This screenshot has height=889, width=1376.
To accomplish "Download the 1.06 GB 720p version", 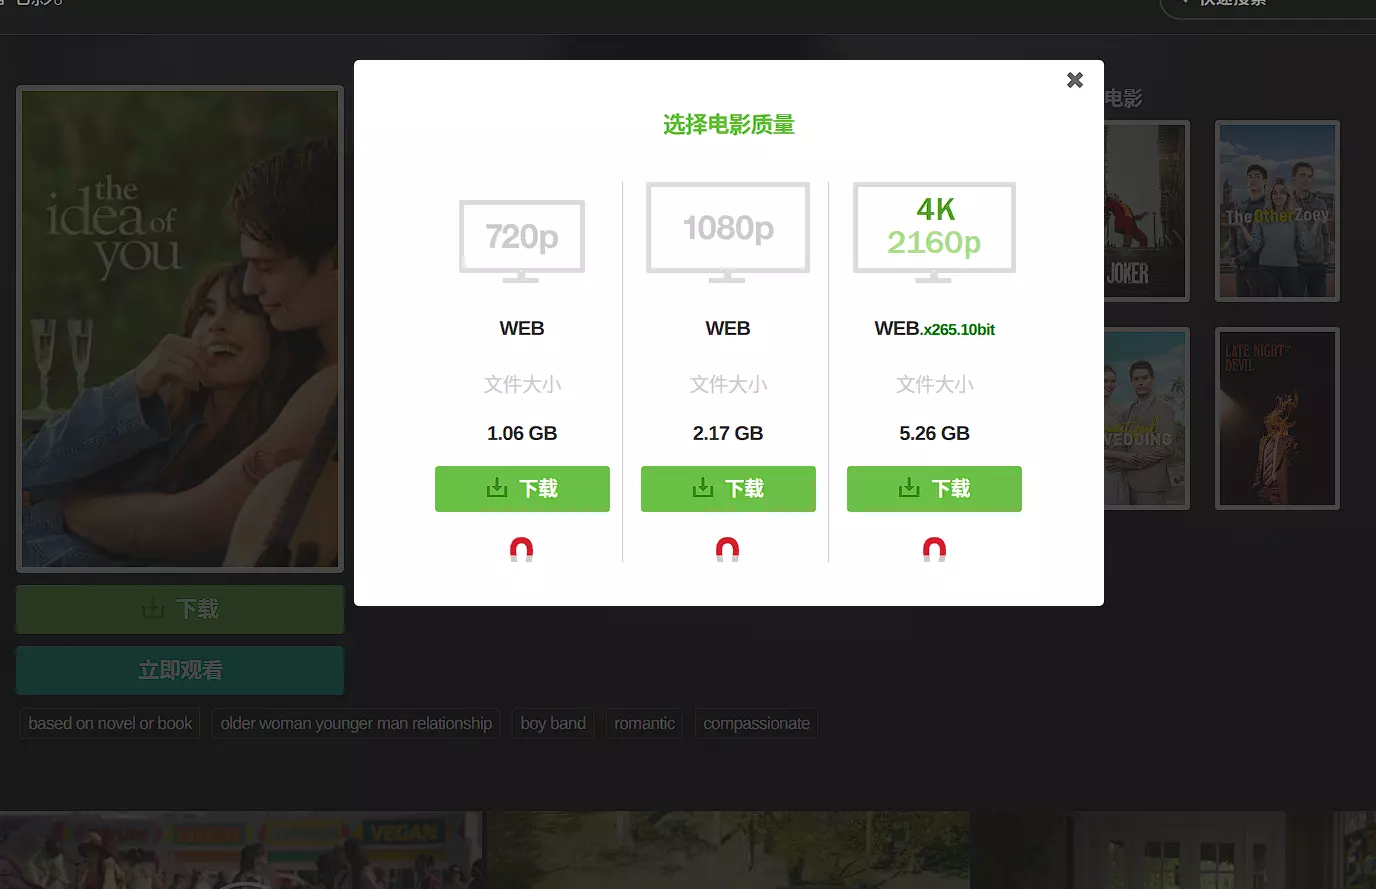I will pos(522,489).
